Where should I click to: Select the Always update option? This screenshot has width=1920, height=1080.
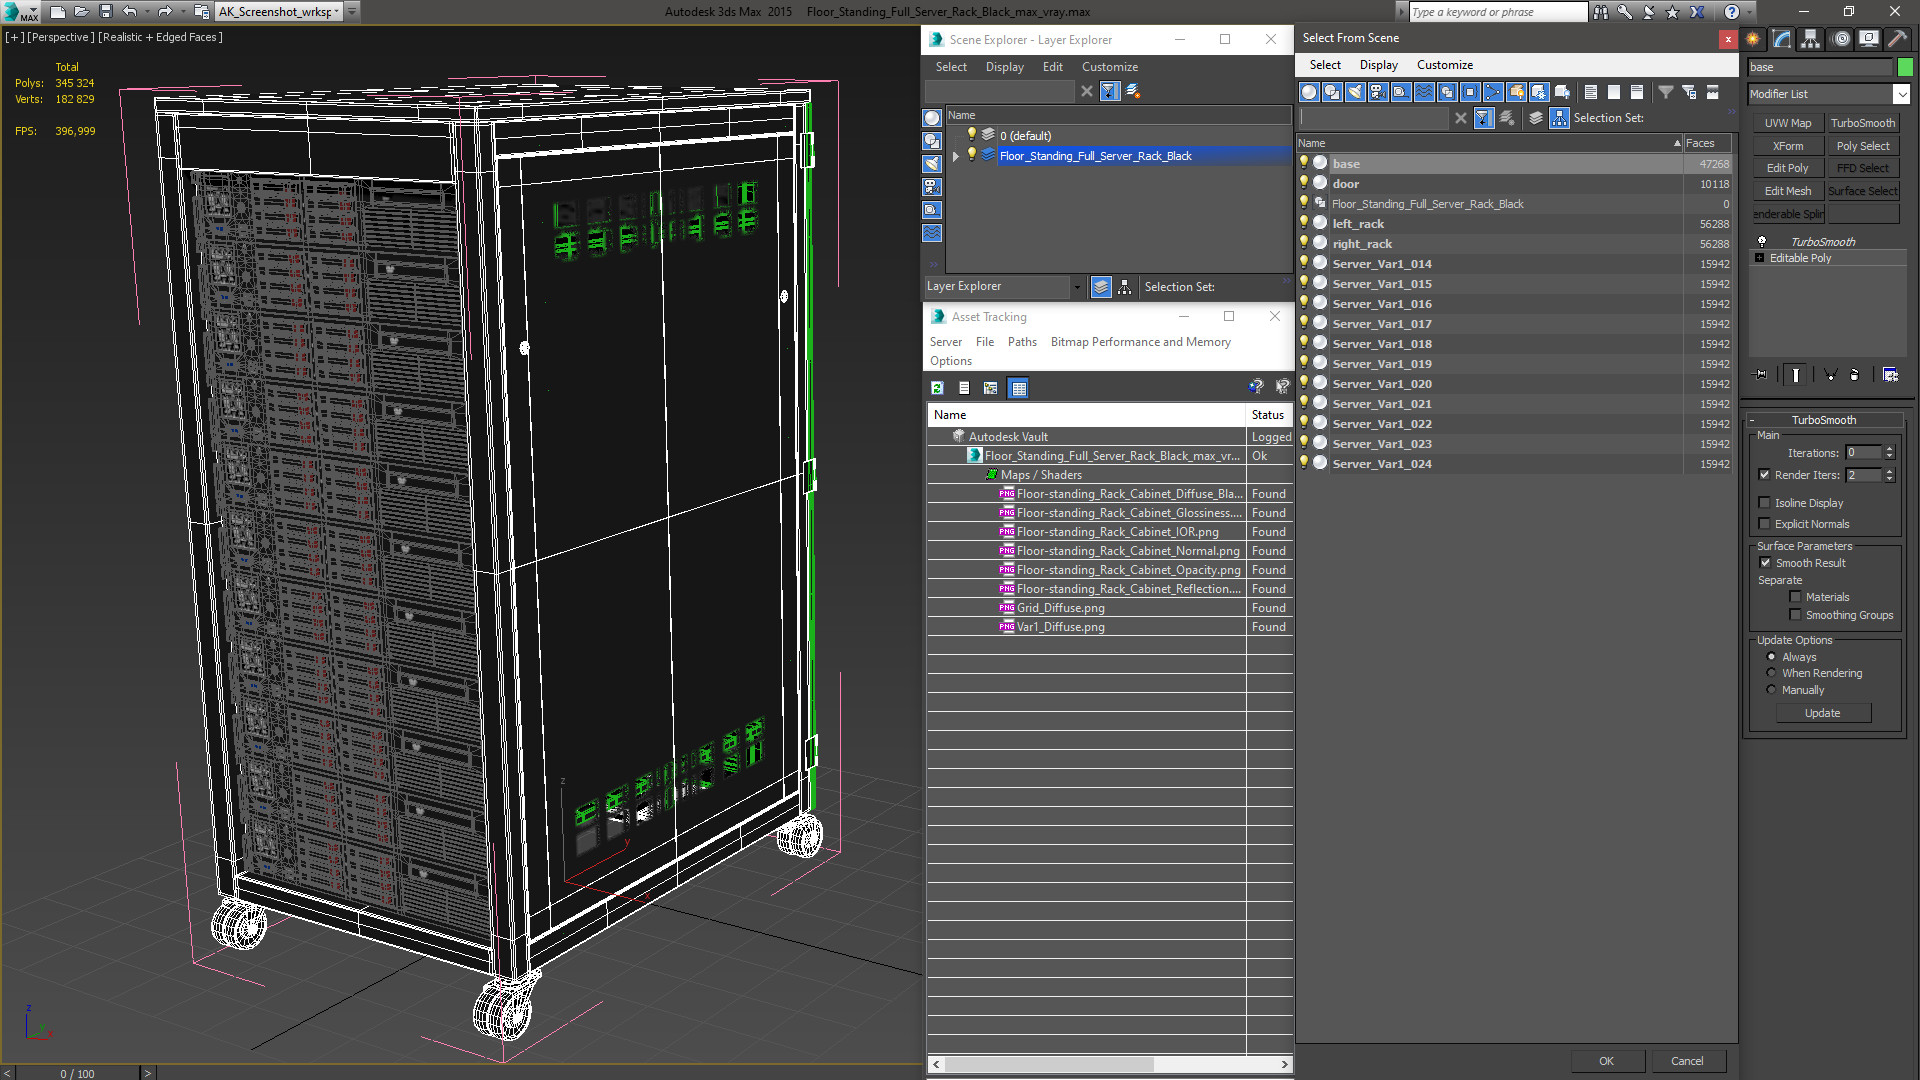[x=1772, y=657]
